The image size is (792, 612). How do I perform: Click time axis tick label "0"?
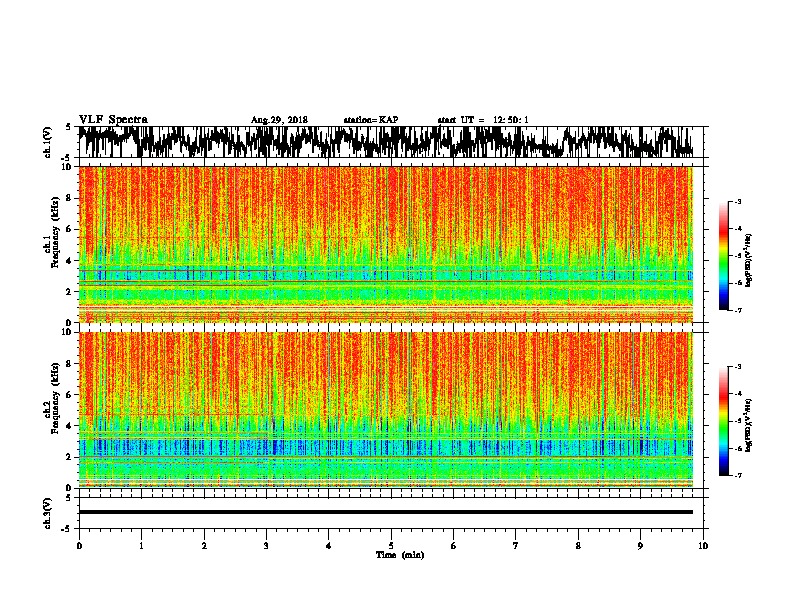[x=79, y=546]
